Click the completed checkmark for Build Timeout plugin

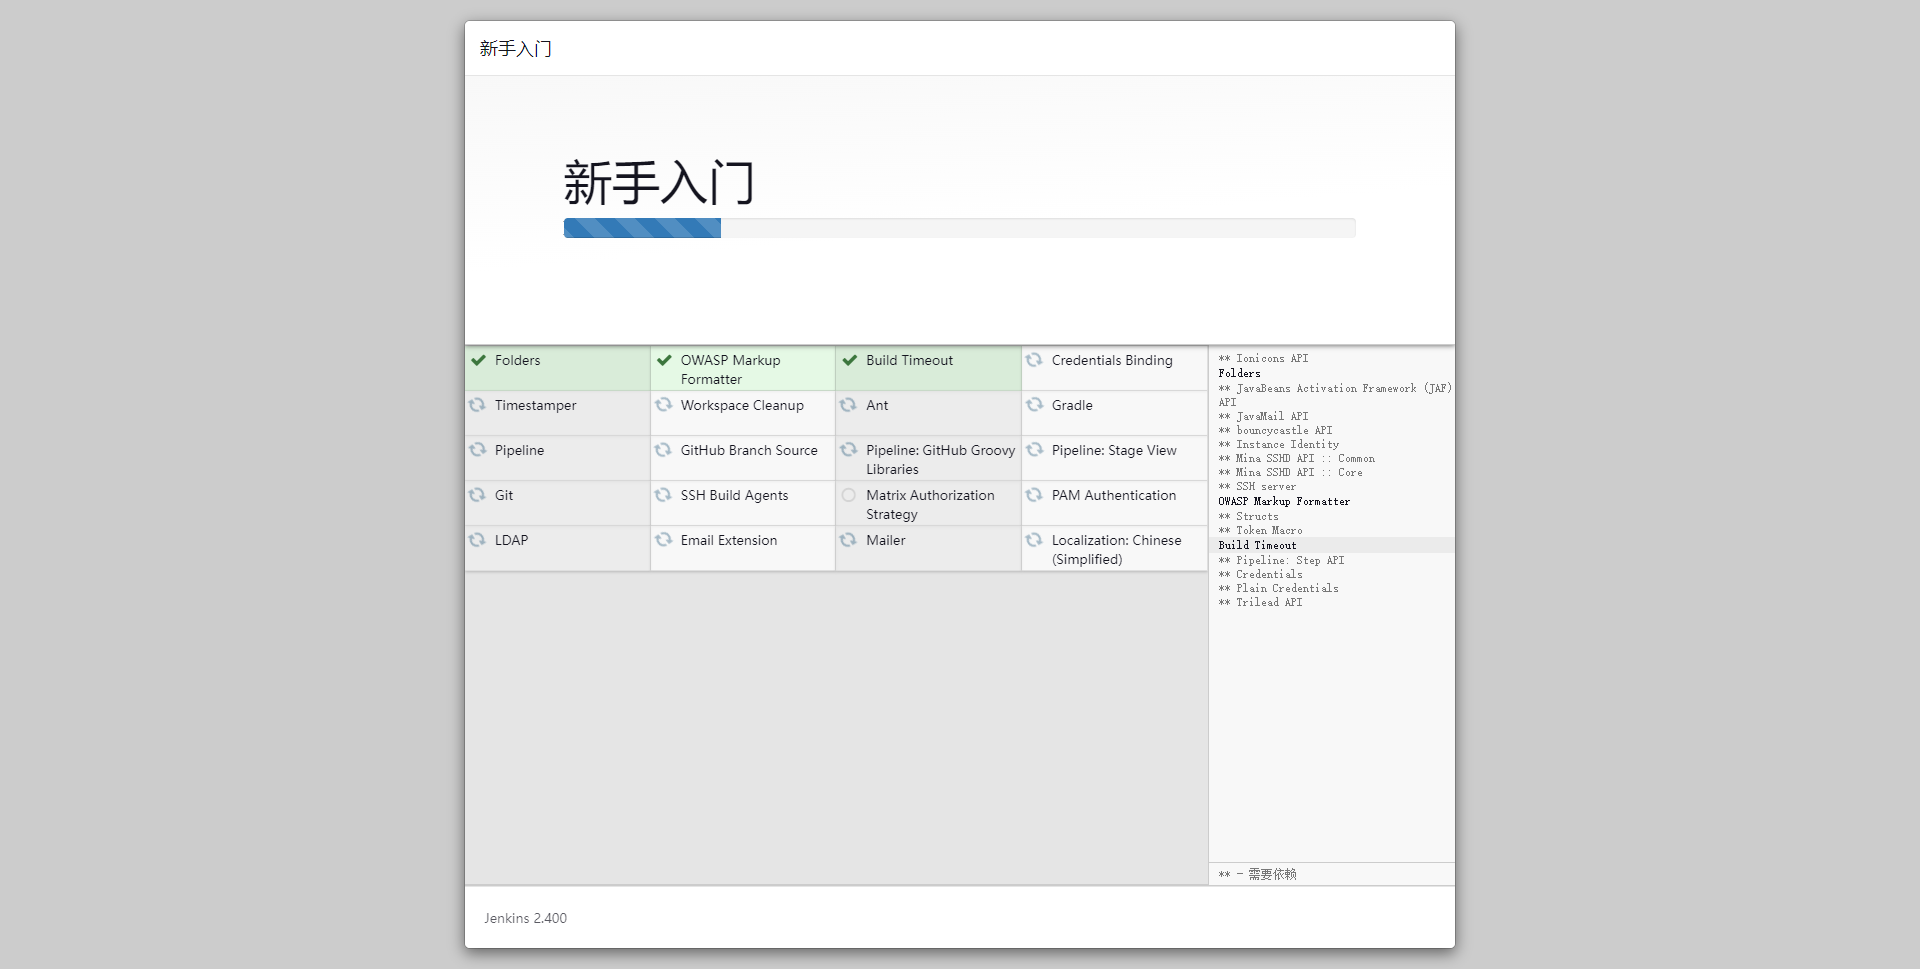[850, 360]
